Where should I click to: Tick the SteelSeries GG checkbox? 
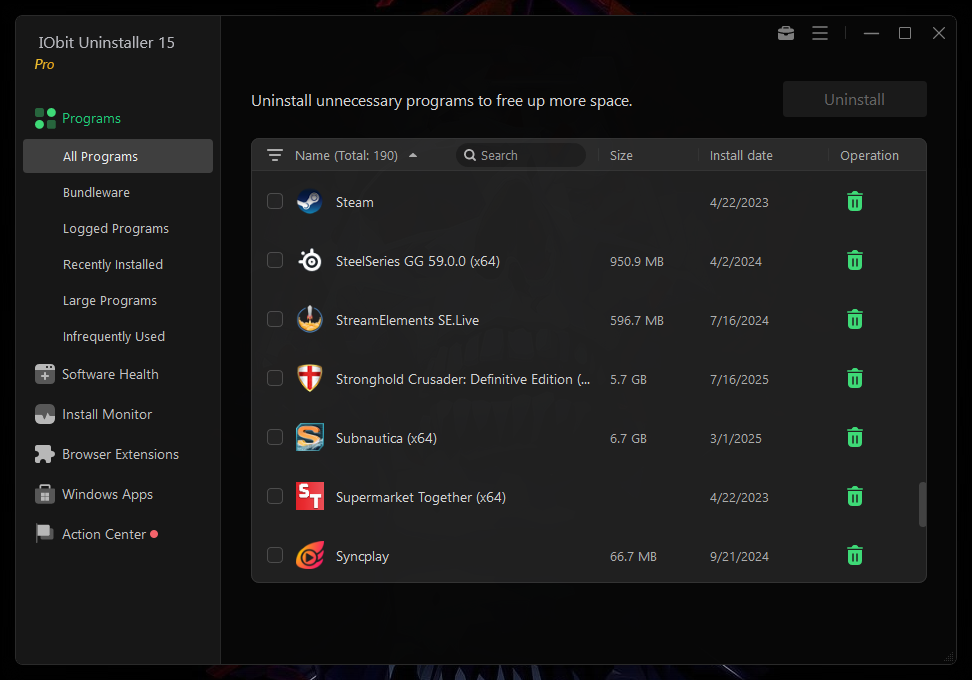point(275,260)
